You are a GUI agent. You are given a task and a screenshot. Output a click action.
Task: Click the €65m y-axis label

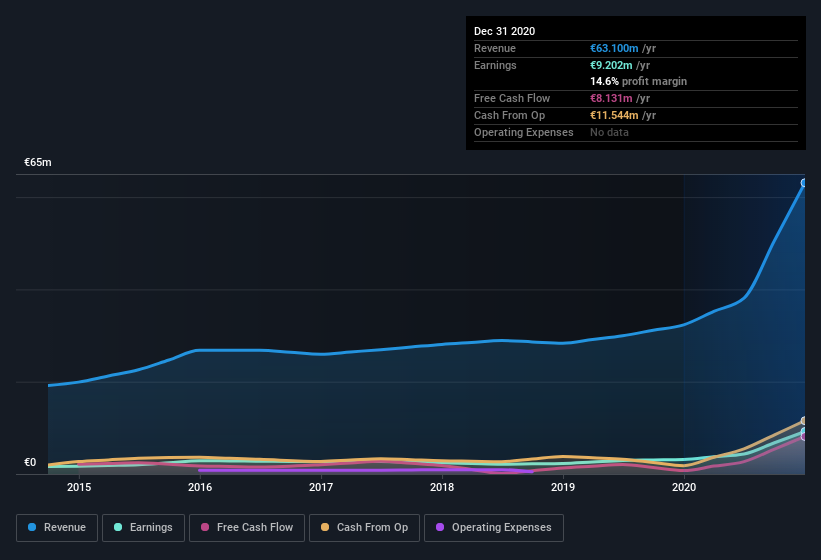click(38, 162)
